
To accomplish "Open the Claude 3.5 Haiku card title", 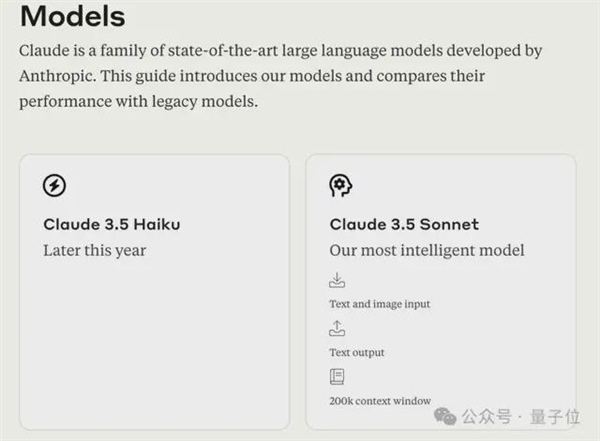I will (110, 224).
